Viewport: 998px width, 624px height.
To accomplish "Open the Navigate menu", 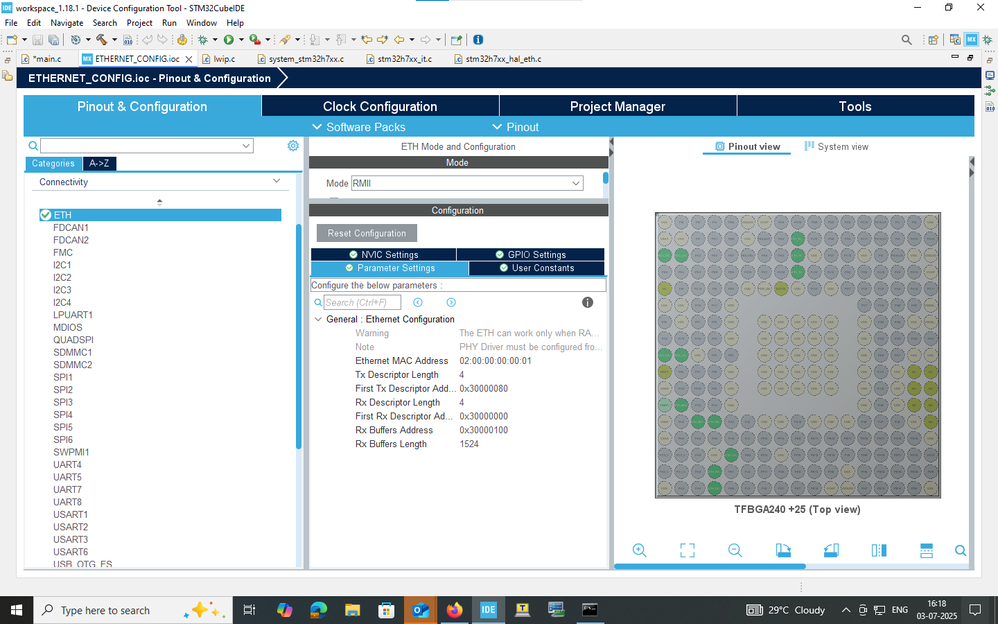I will click(67, 23).
